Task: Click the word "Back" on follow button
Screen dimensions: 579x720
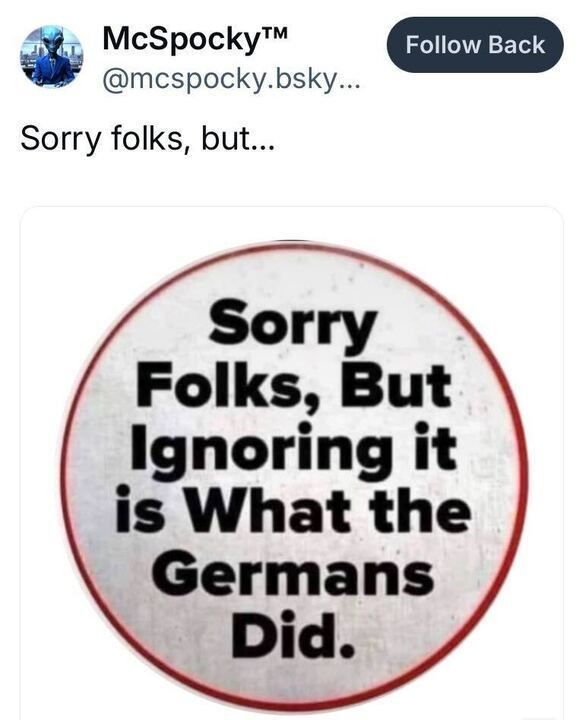Action: click(516, 45)
